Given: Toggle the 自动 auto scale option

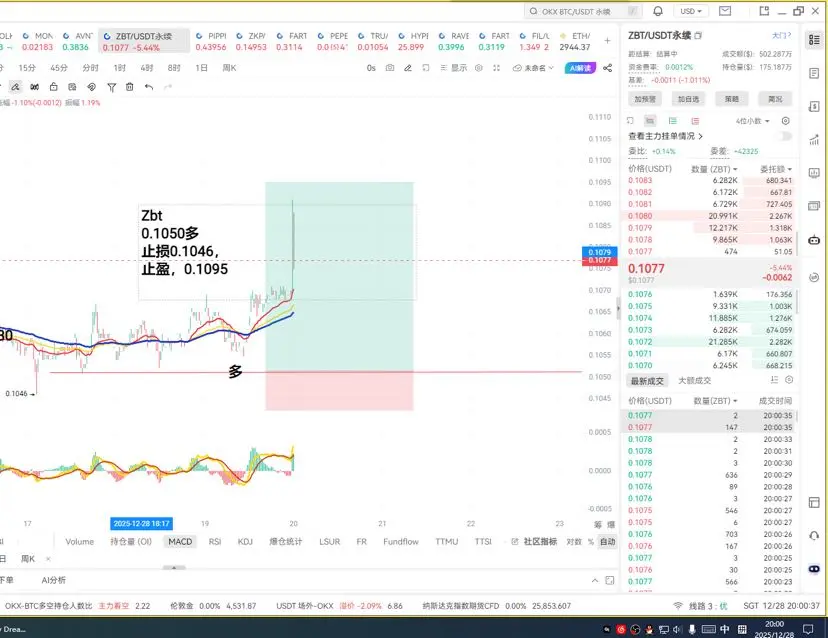Looking at the screenshot, I should [x=608, y=542].
